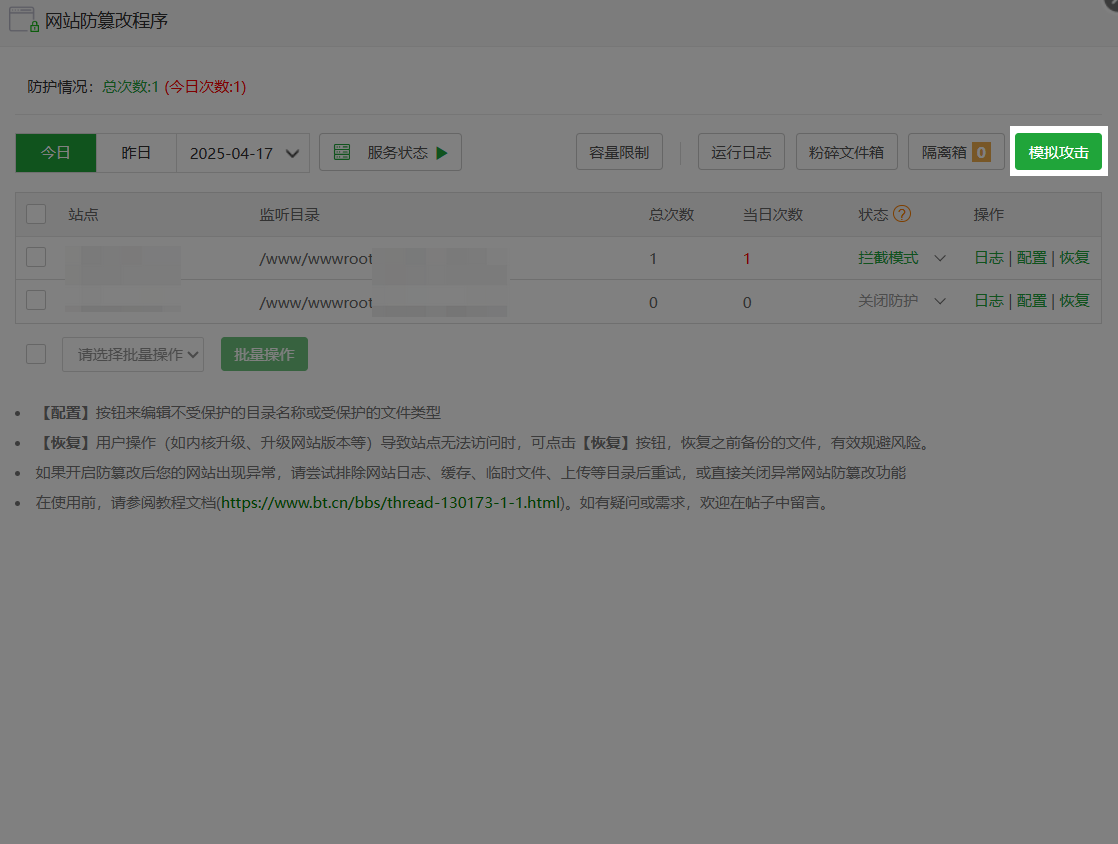This screenshot has width=1118, height=844.
Task: Click the server icon in 服务状态 button
Action: 342,153
